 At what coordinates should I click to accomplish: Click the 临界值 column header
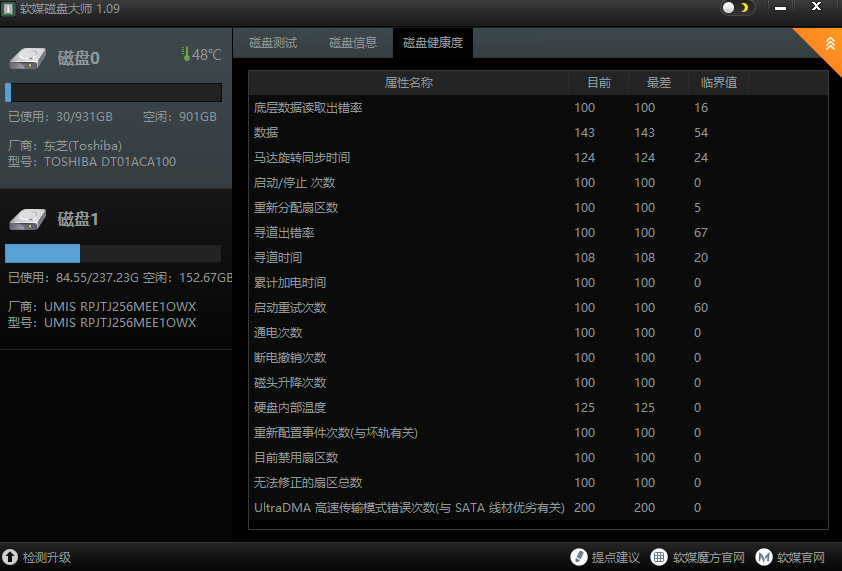pos(718,82)
